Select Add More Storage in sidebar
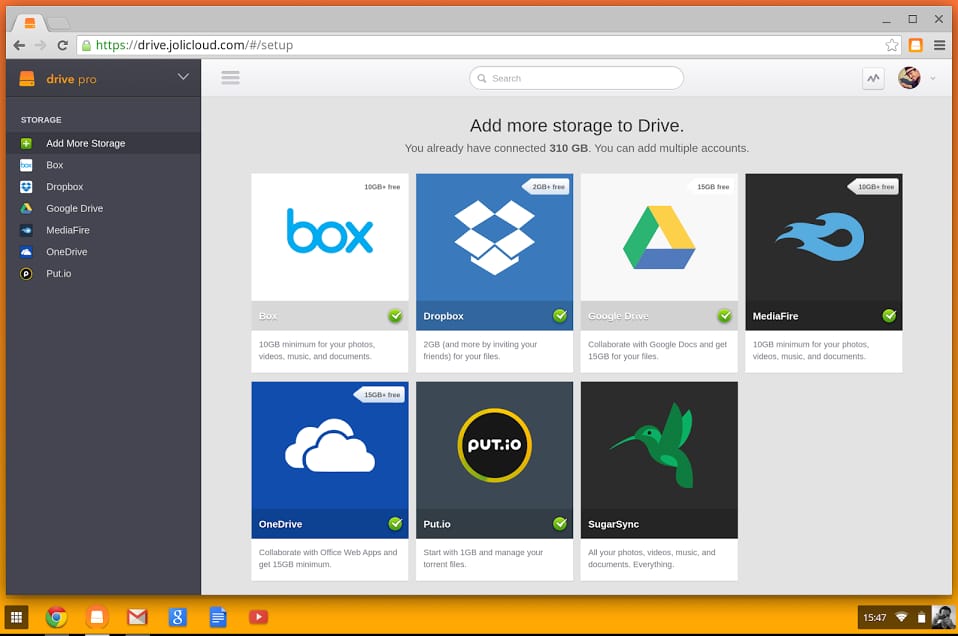Screen dimensions: 958x636 tap(103, 143)
